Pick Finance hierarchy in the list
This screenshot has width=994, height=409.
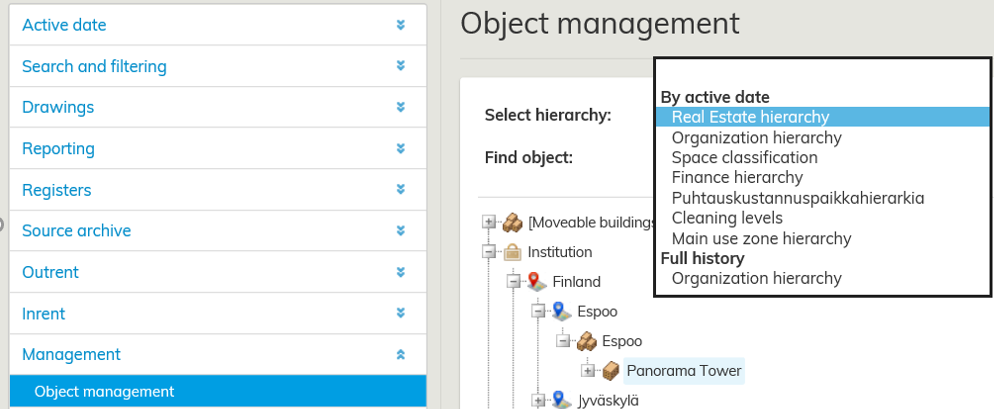point(737,178)
